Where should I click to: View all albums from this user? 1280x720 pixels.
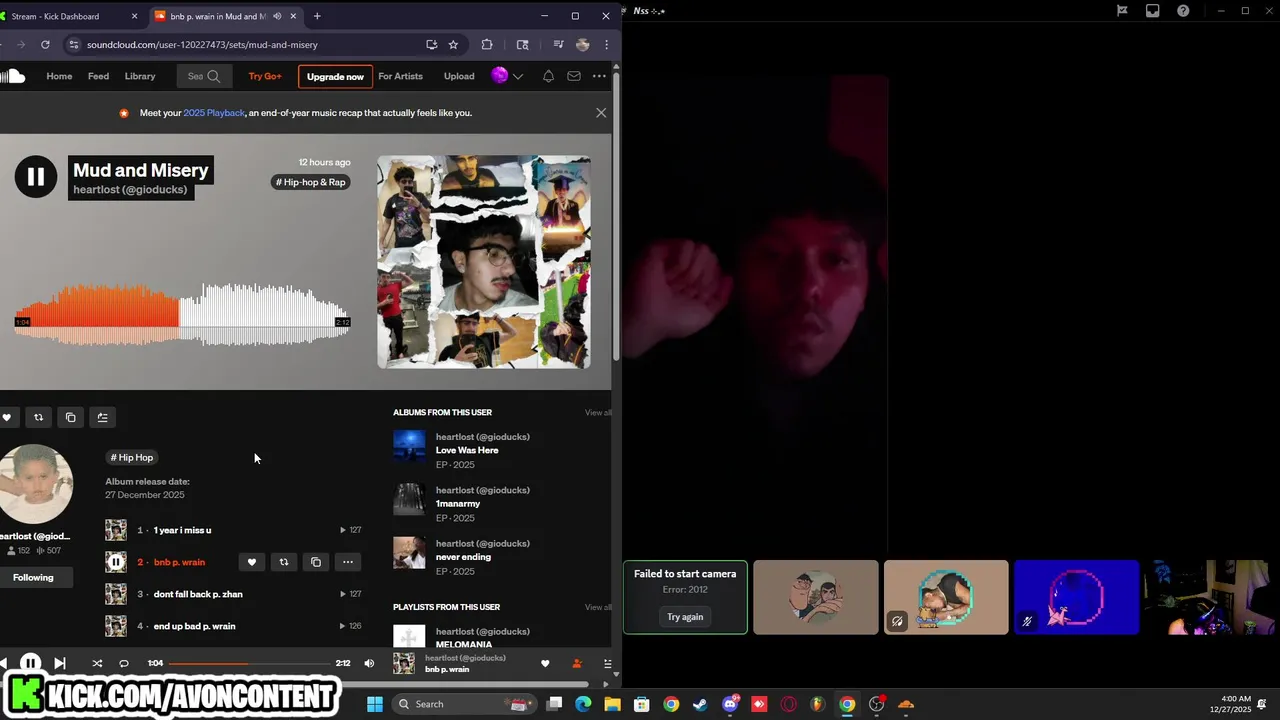pos(598,412)
